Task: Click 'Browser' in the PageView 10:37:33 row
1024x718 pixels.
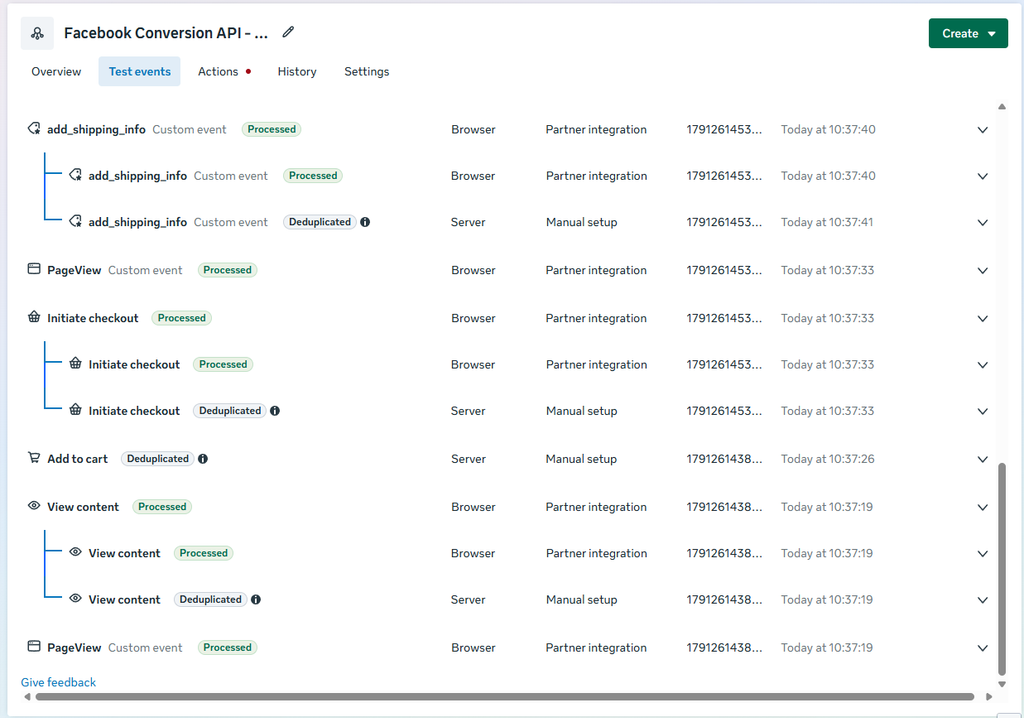Action: coord(473,270)
